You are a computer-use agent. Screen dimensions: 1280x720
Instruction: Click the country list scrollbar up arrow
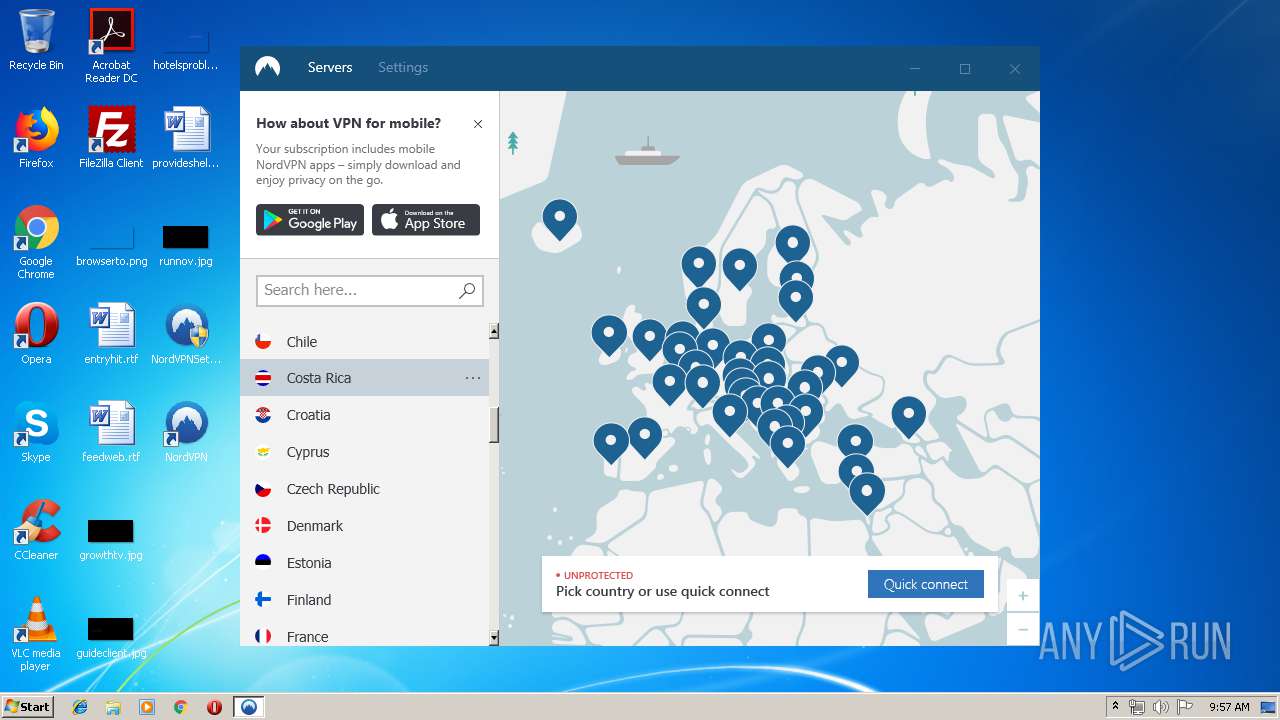(x=494, y=331)
